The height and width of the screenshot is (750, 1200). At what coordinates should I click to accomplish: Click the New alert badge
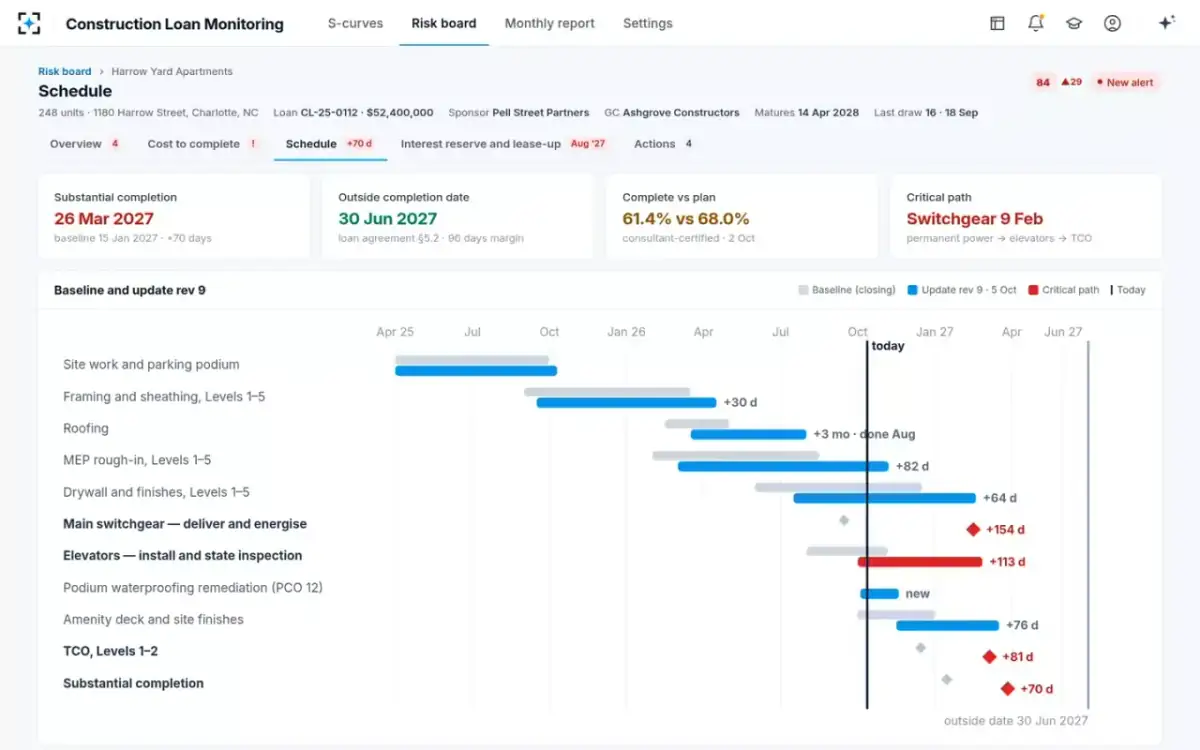[1124, 82]
